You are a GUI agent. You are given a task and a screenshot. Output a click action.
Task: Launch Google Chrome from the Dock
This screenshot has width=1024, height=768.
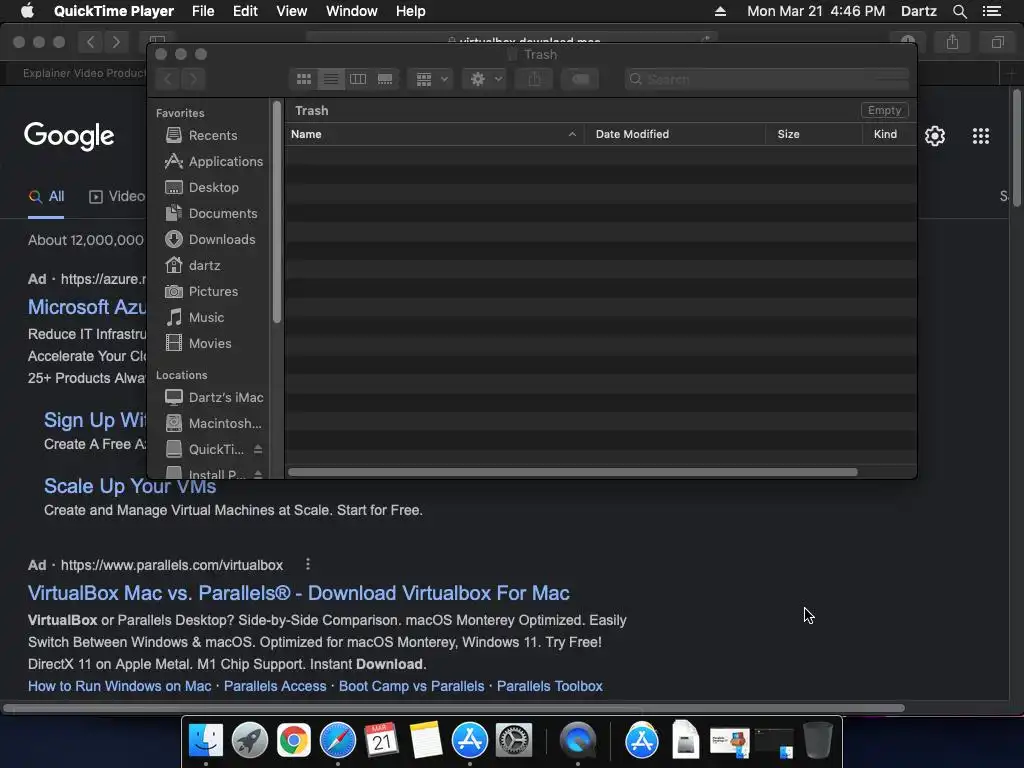point(294,741)
